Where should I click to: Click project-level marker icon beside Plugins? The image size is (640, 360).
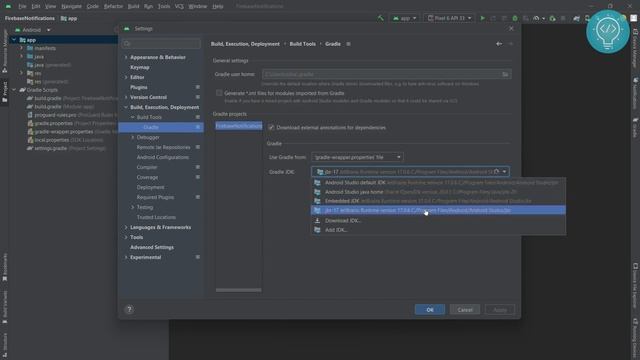(x=198, y=87)
